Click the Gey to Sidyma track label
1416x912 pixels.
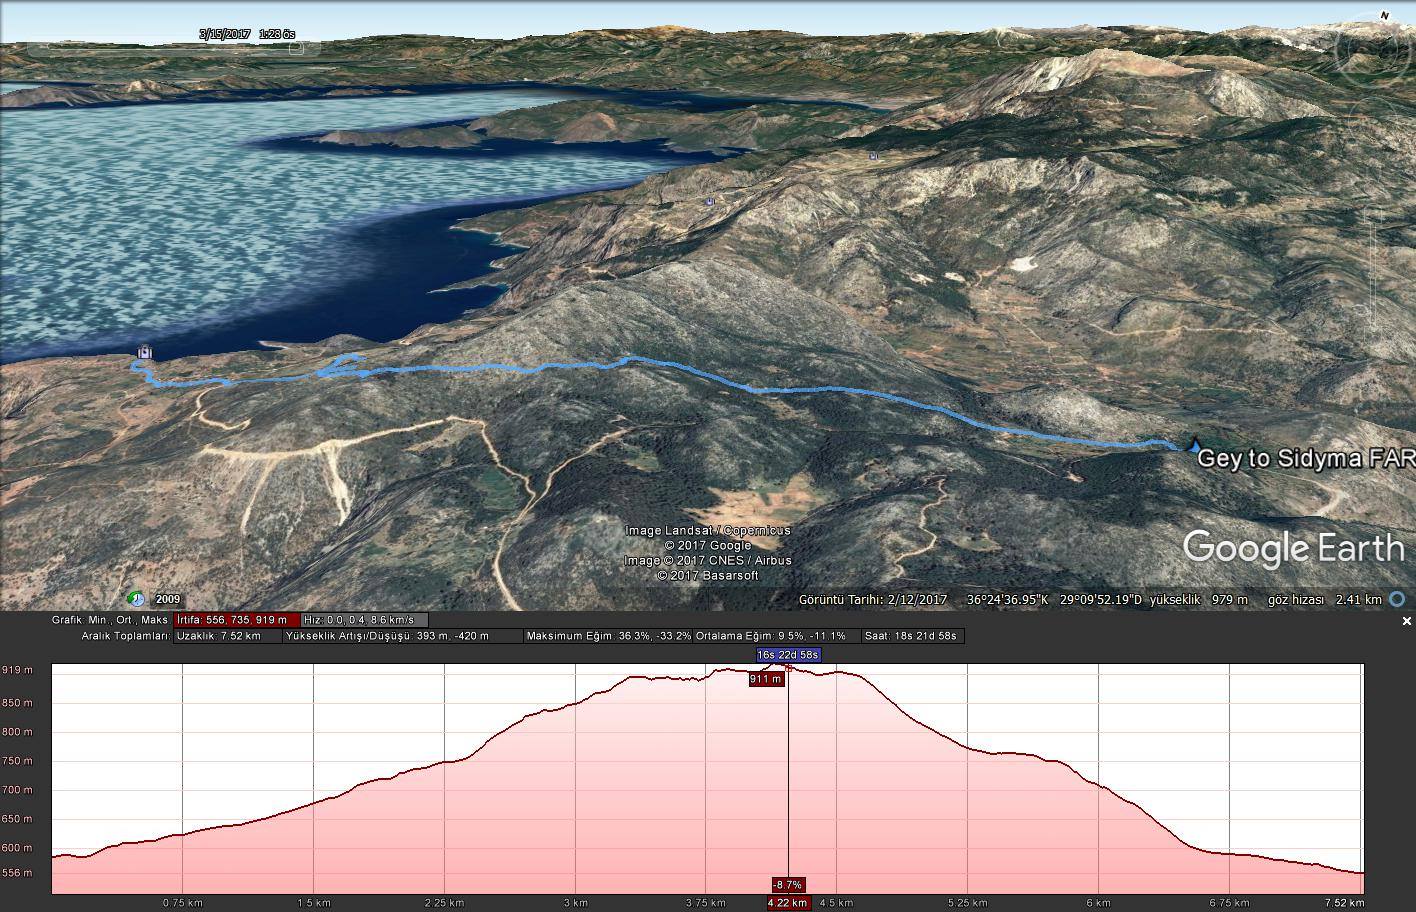click(x=1306, y=458)
